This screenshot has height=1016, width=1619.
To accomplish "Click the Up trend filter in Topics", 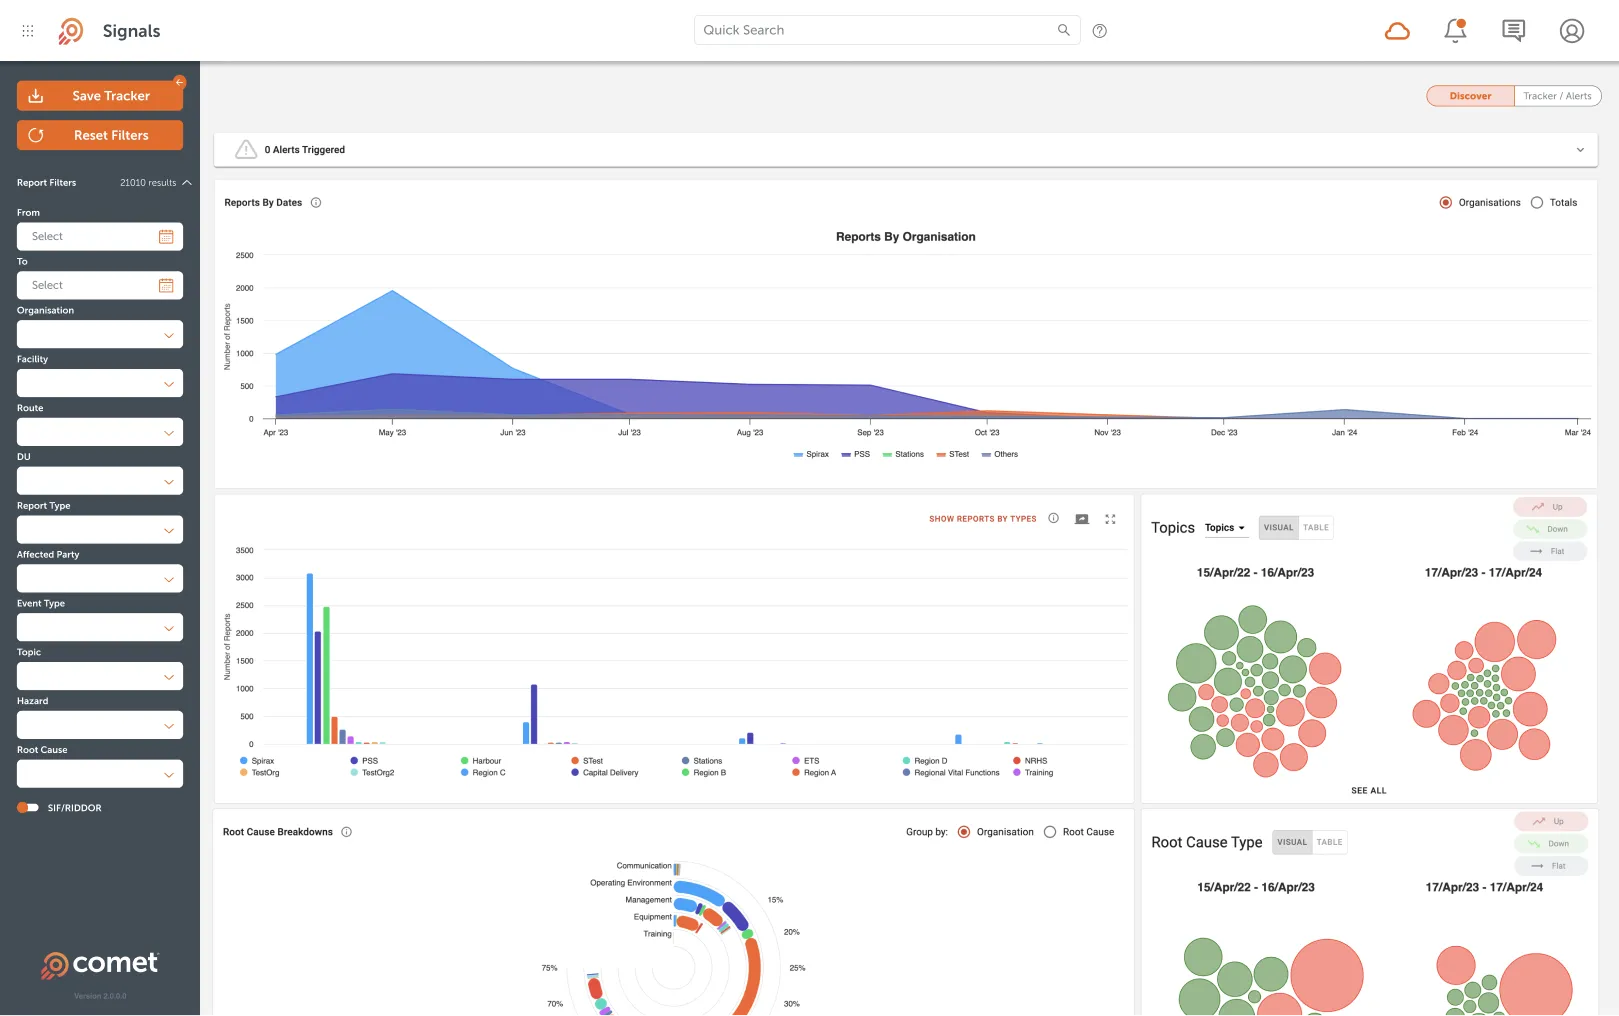I will pyautogui.click(x=1550, y=507).
